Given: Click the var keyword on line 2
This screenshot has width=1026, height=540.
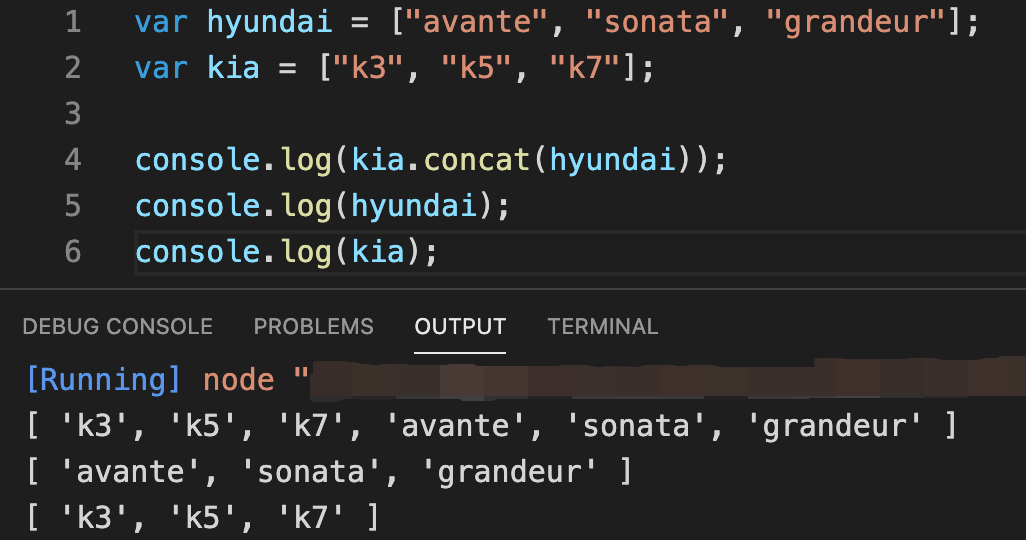Looking at the screenshot, I should coord(161,69).
